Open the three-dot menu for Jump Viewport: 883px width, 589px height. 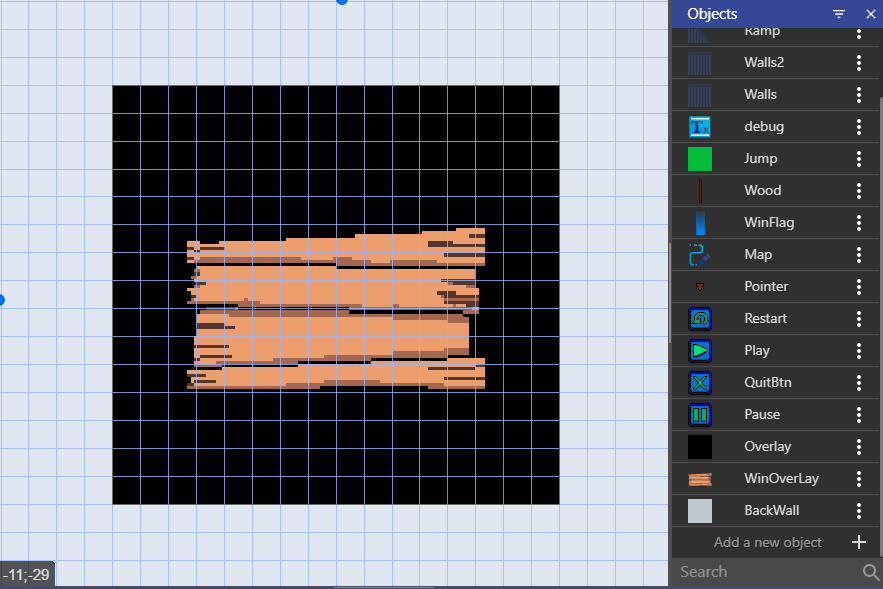coord(859,159)
